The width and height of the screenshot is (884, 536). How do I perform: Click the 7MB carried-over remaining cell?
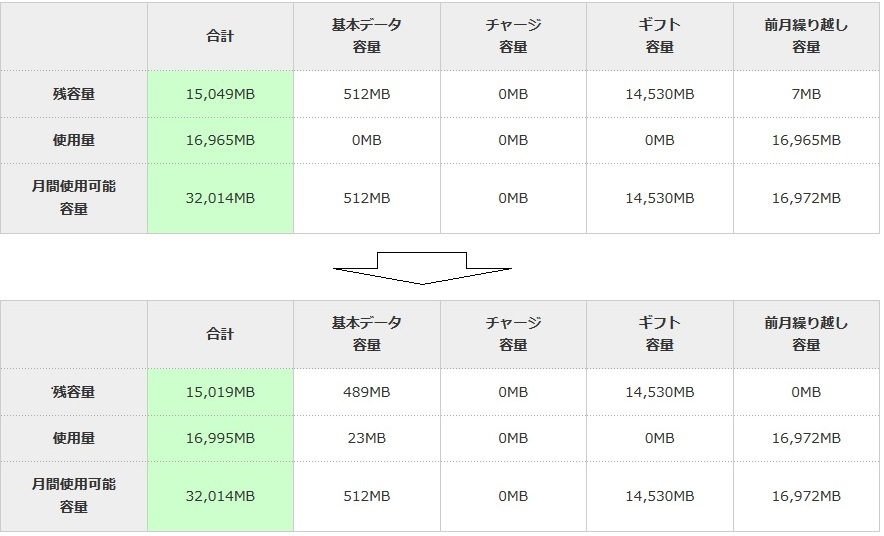tap(806, 94)
